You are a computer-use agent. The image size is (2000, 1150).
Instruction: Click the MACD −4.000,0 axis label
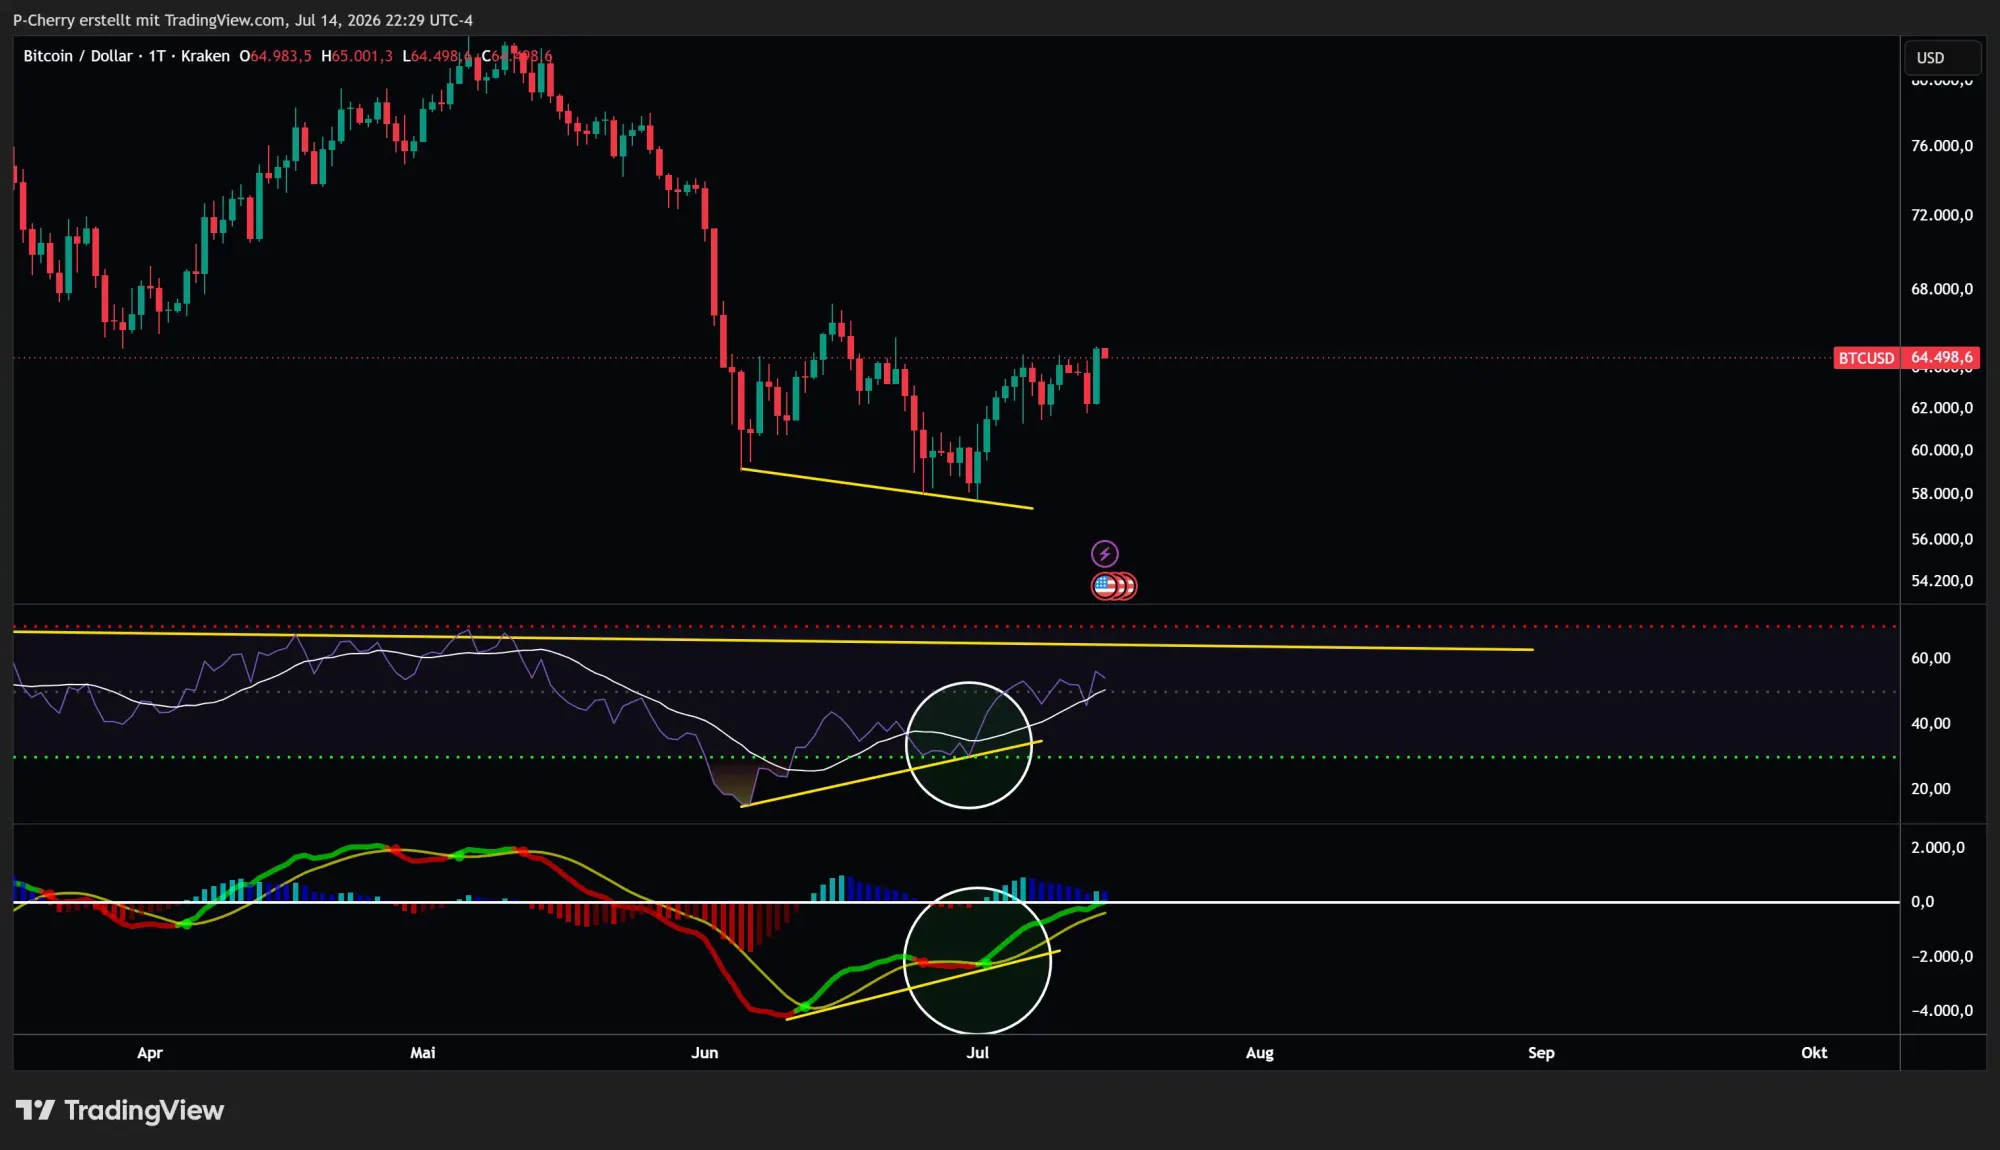coord(1942,1011)
